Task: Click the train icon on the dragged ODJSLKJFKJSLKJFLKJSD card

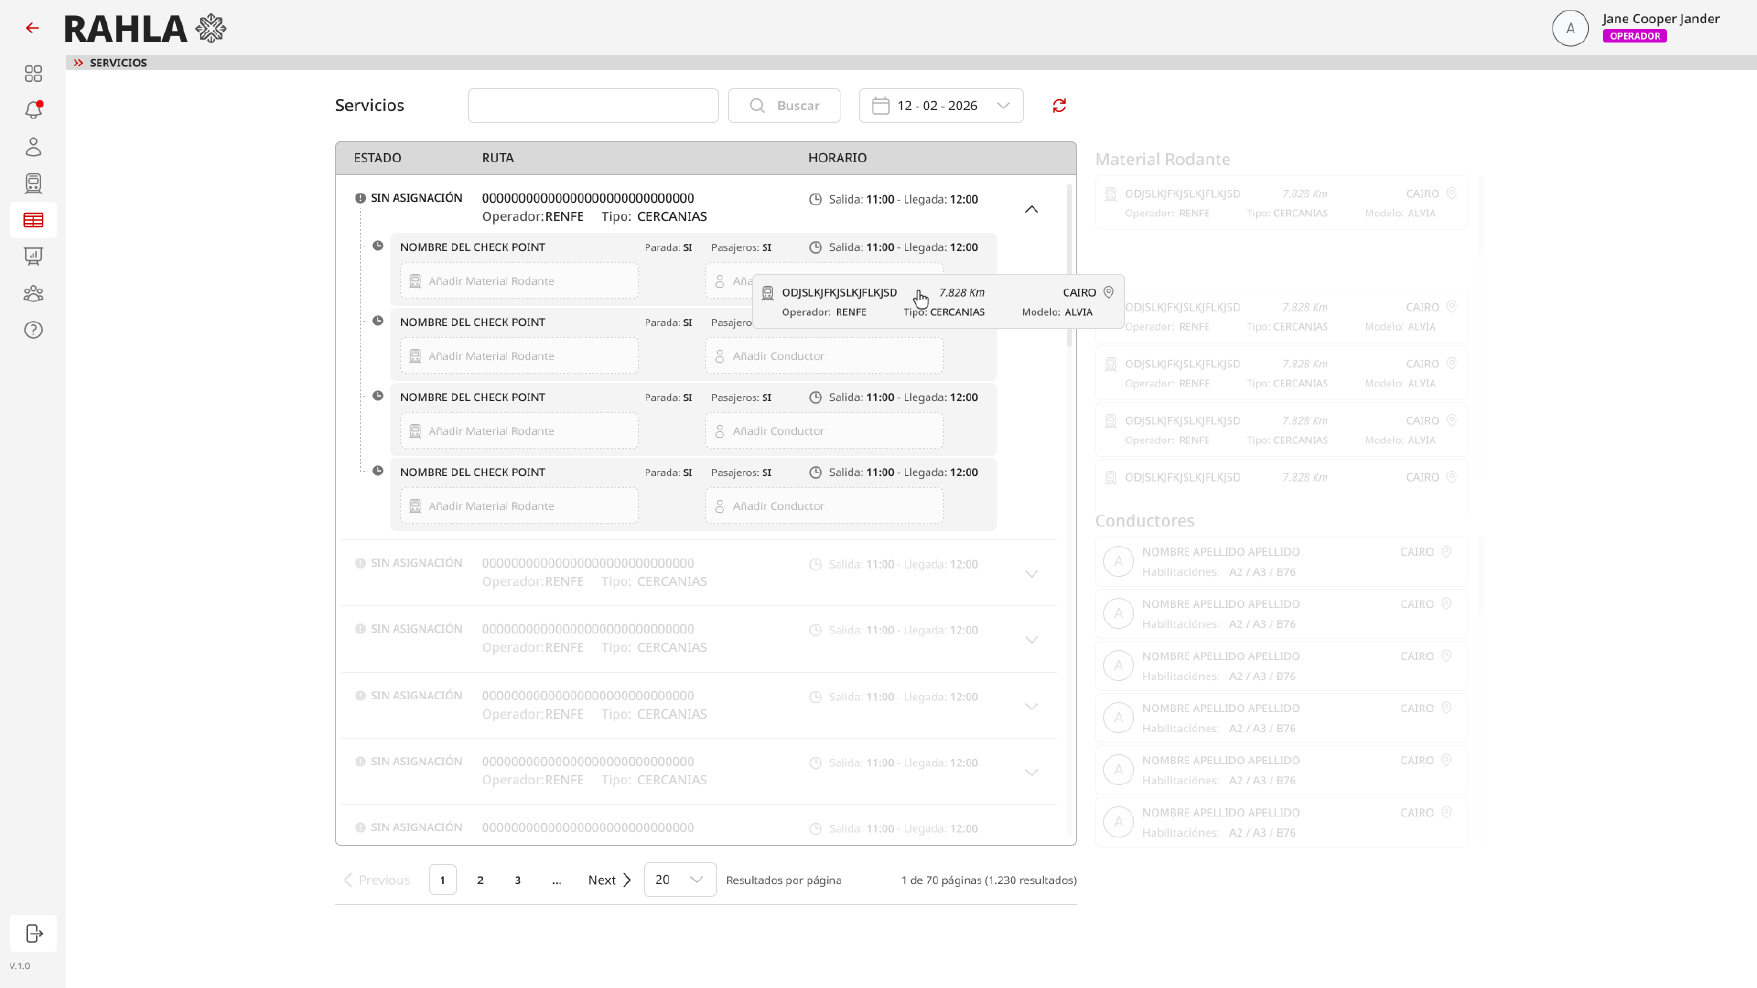Action: point(768,293)
